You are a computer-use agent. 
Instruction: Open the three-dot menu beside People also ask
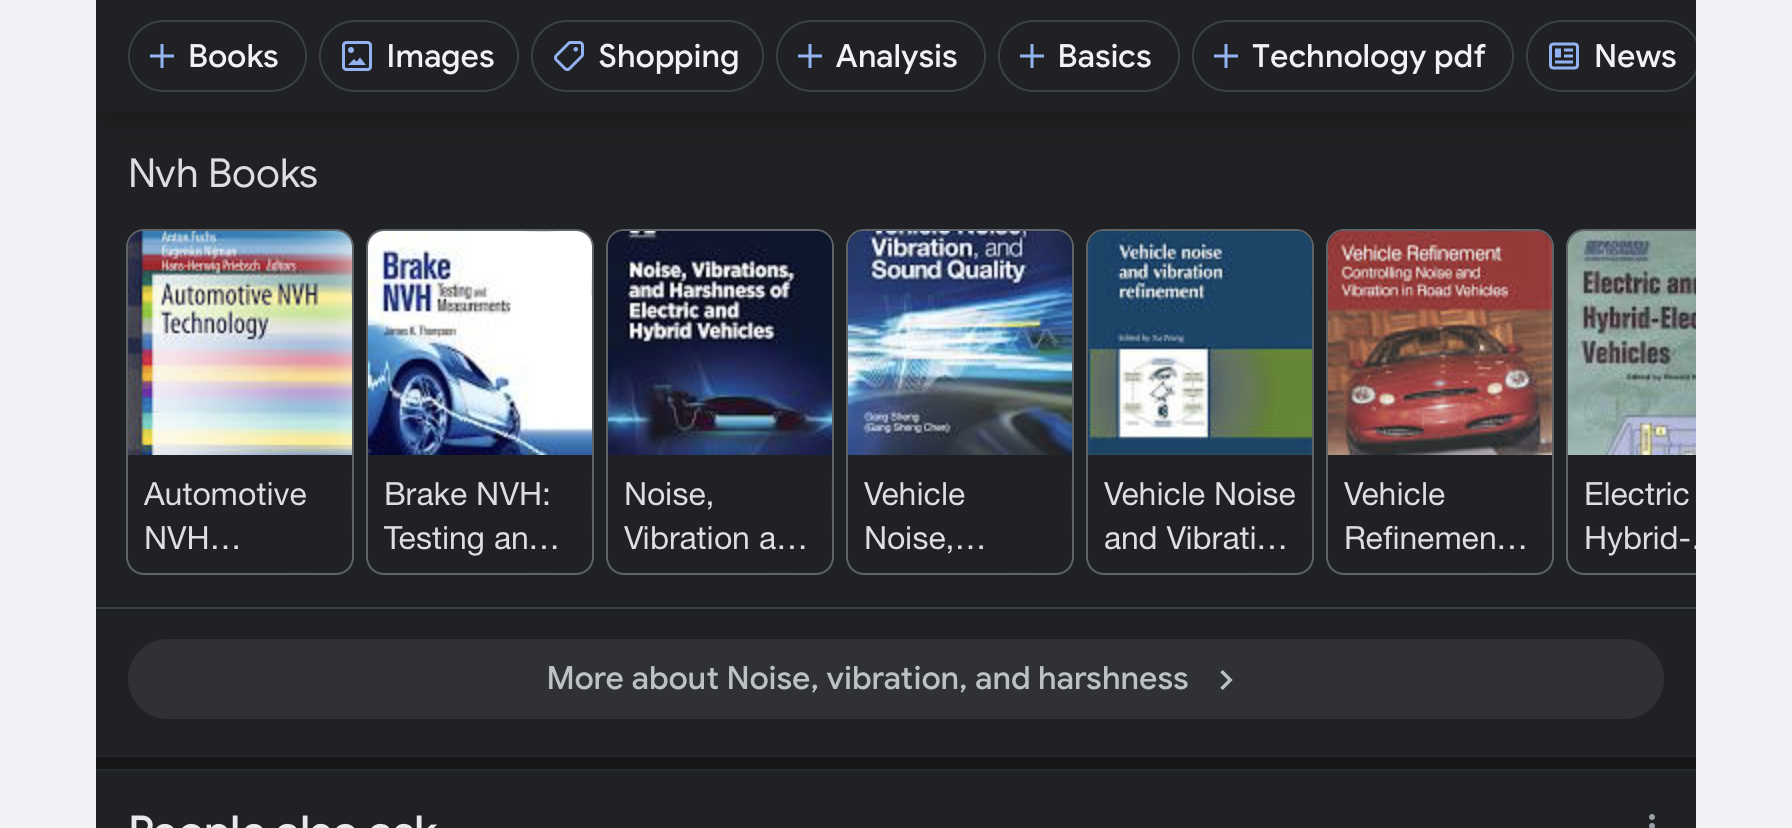point(1651,820)
